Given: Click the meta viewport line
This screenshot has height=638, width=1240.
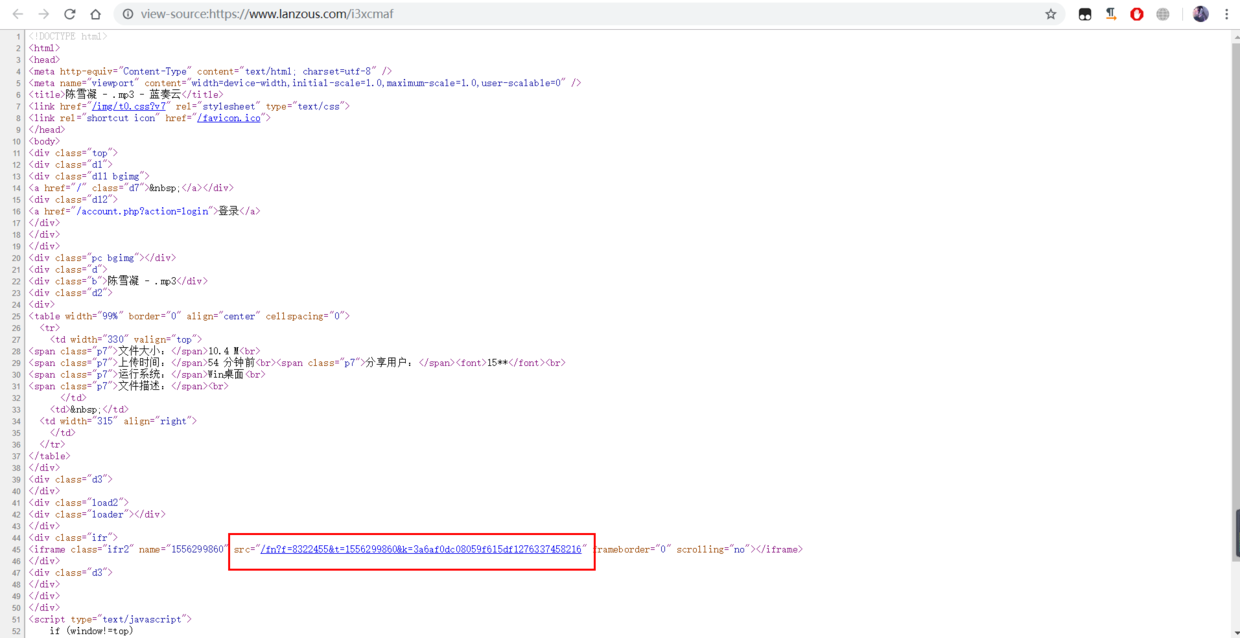Looking at the screenshot, I should pyautogui.click(x=305, y=83).
